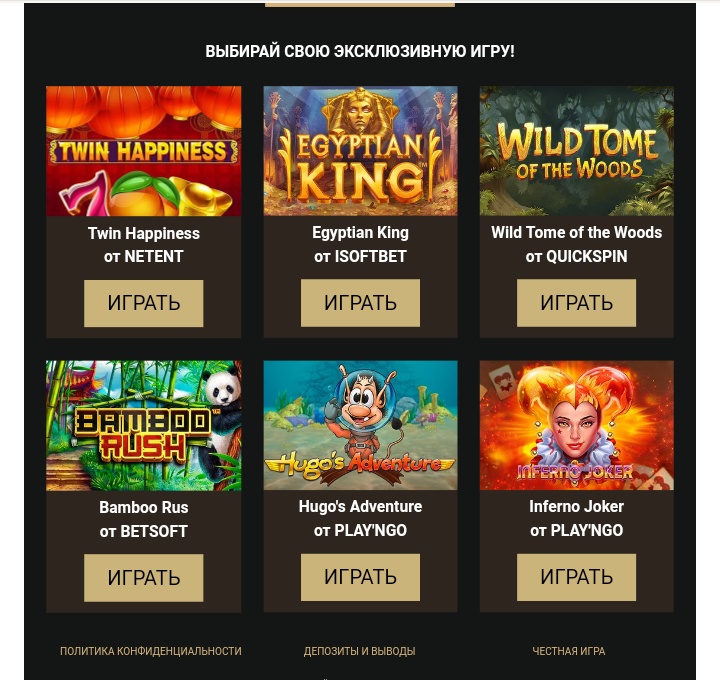Image resolution: width=720 pixels, height=680 pixels.
Task: Click ИГРАТЬ under Twin Happiness
Action: pos(144,303)
